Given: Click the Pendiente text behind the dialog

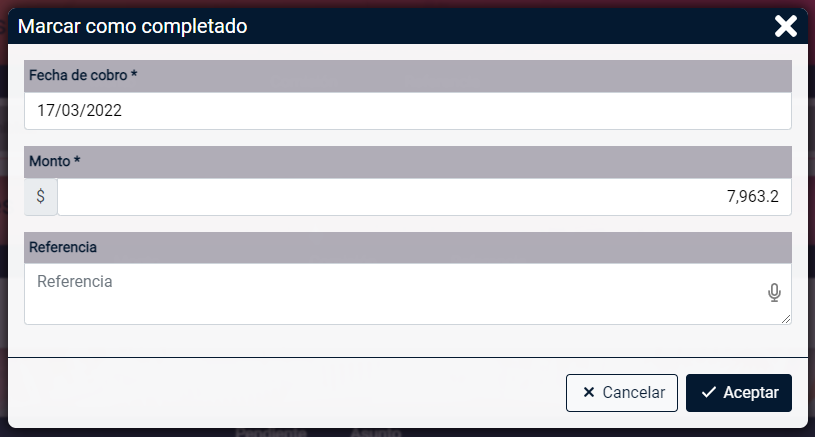Looking at the screenshot, I should point(270,432).
